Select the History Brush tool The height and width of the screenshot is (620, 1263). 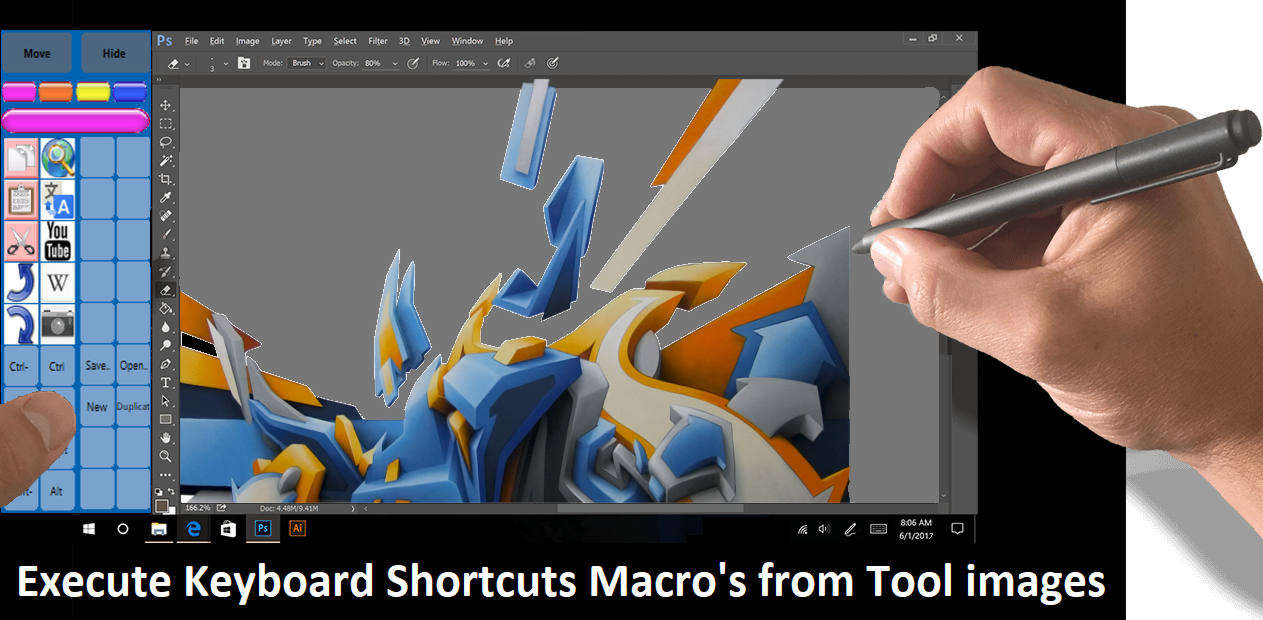(x=166, y=271)
